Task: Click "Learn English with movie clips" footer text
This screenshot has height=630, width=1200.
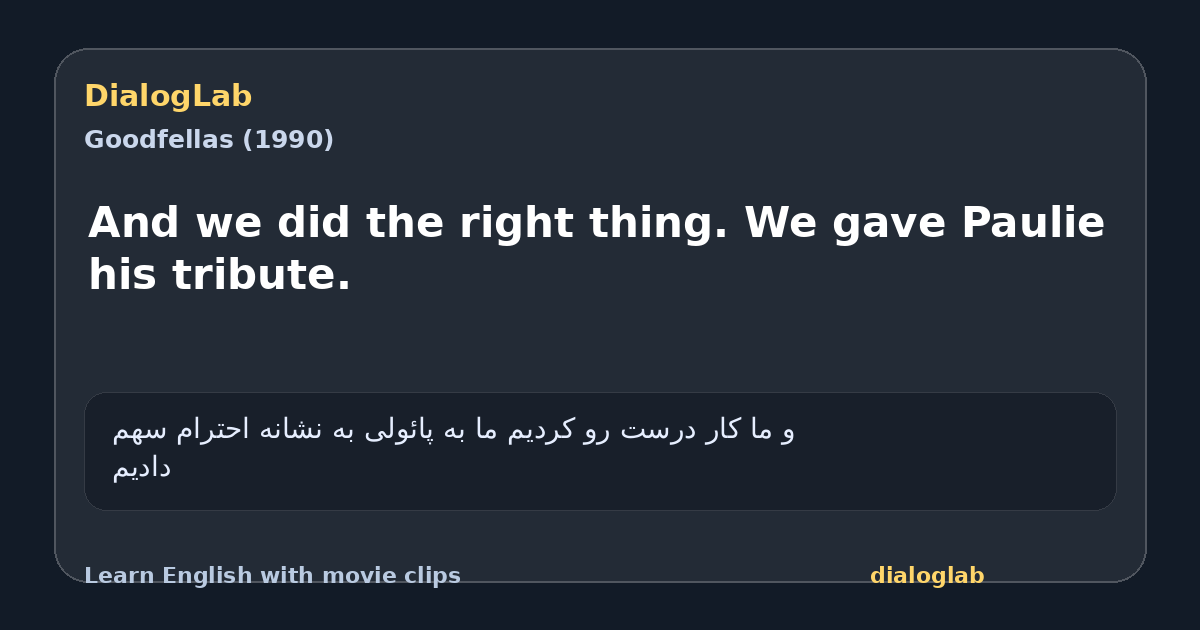Action: point(272,576)
